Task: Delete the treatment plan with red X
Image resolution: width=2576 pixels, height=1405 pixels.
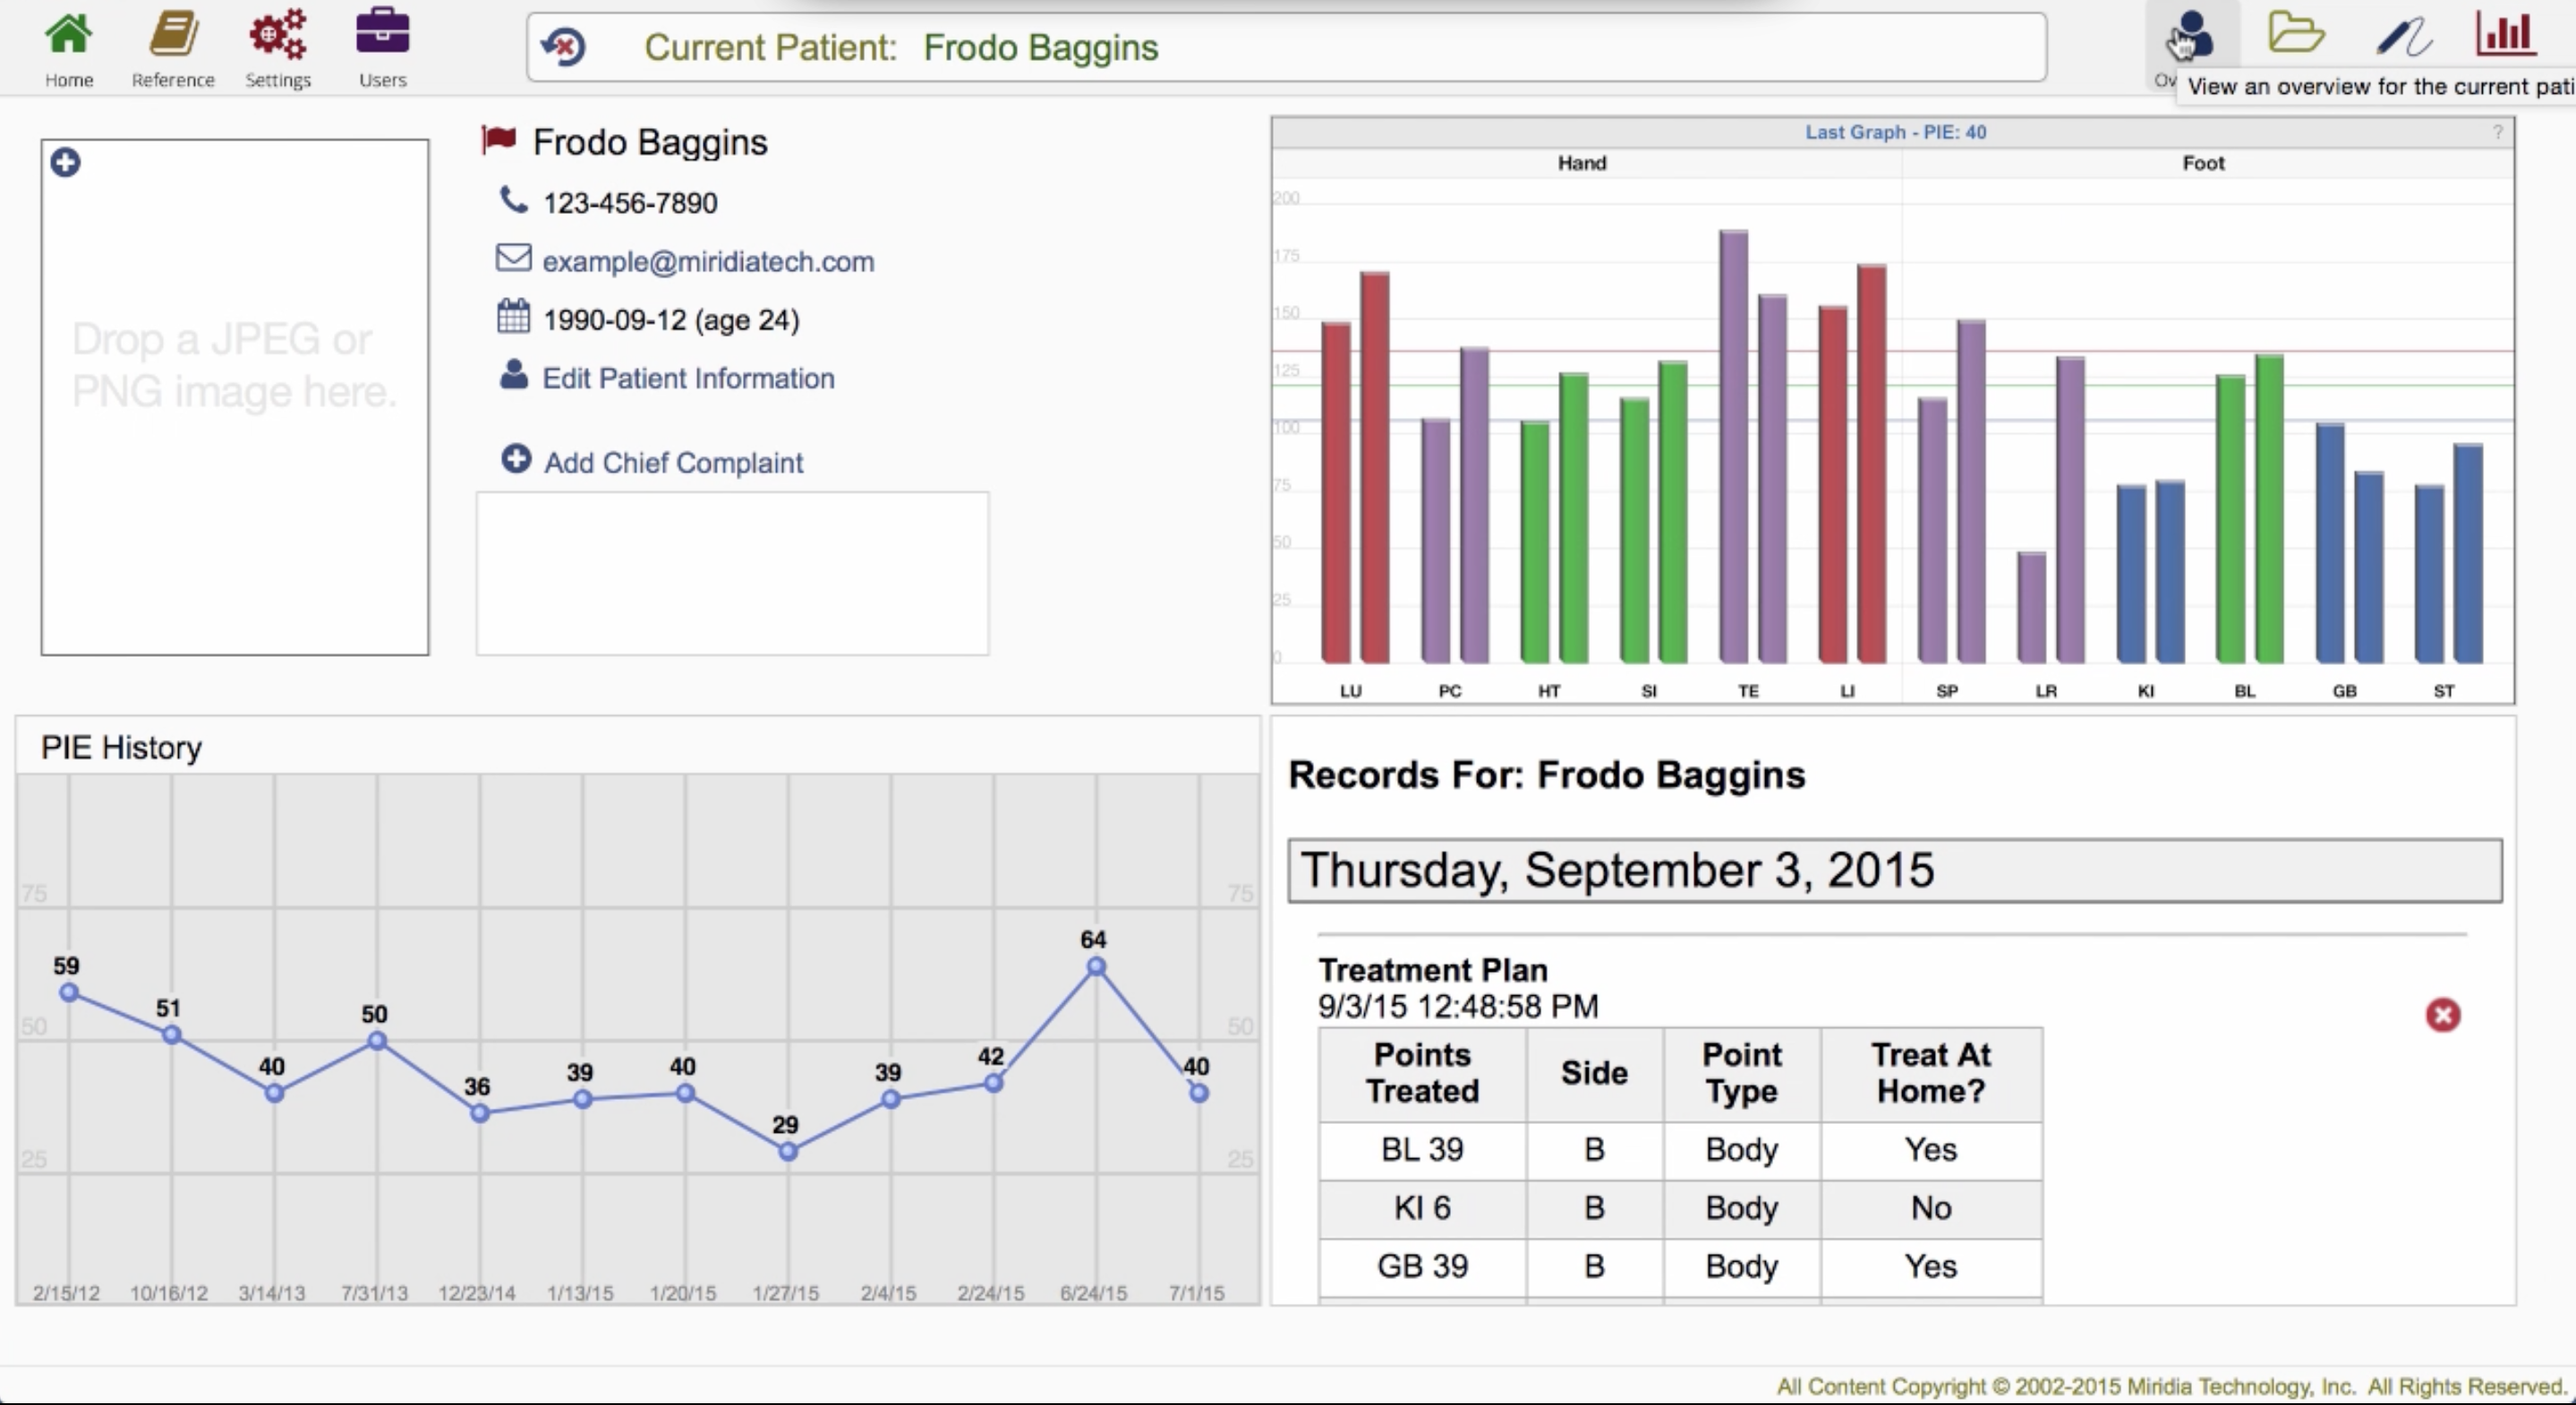Action: click(2442, 1015)
